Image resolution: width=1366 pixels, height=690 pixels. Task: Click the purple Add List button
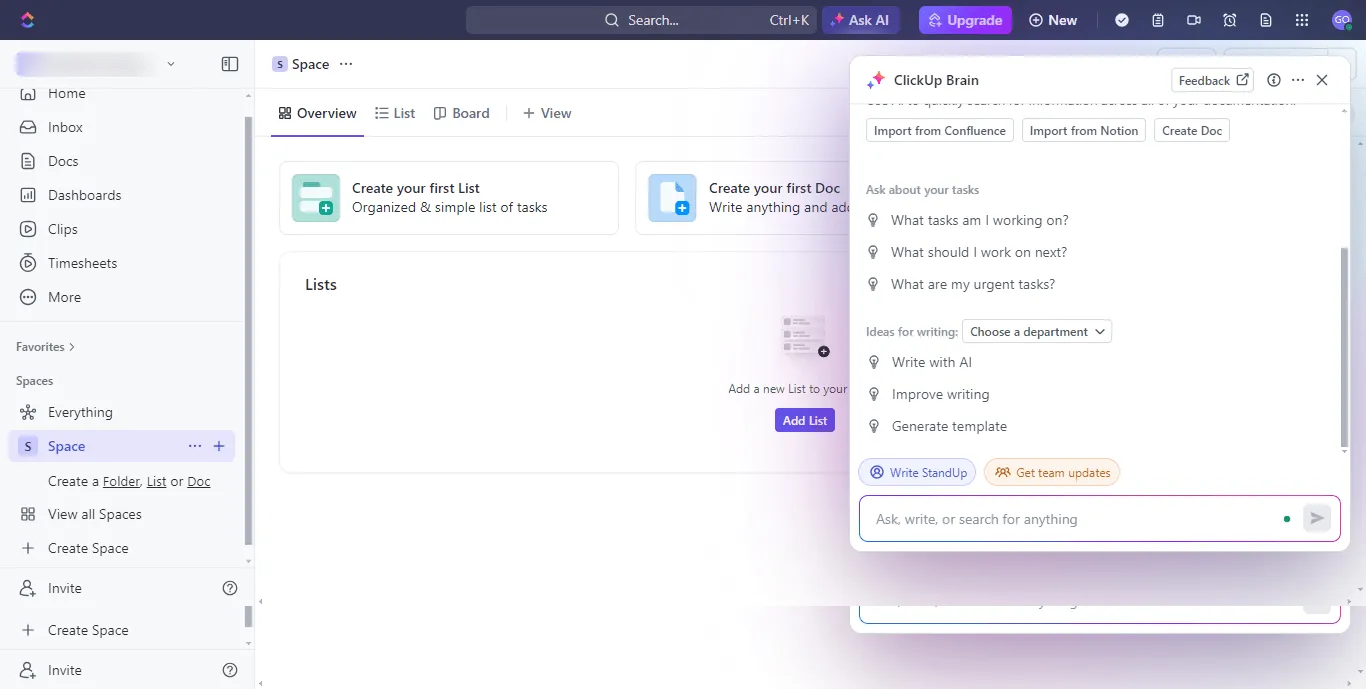pyautogui.click(x=805, y=420)
